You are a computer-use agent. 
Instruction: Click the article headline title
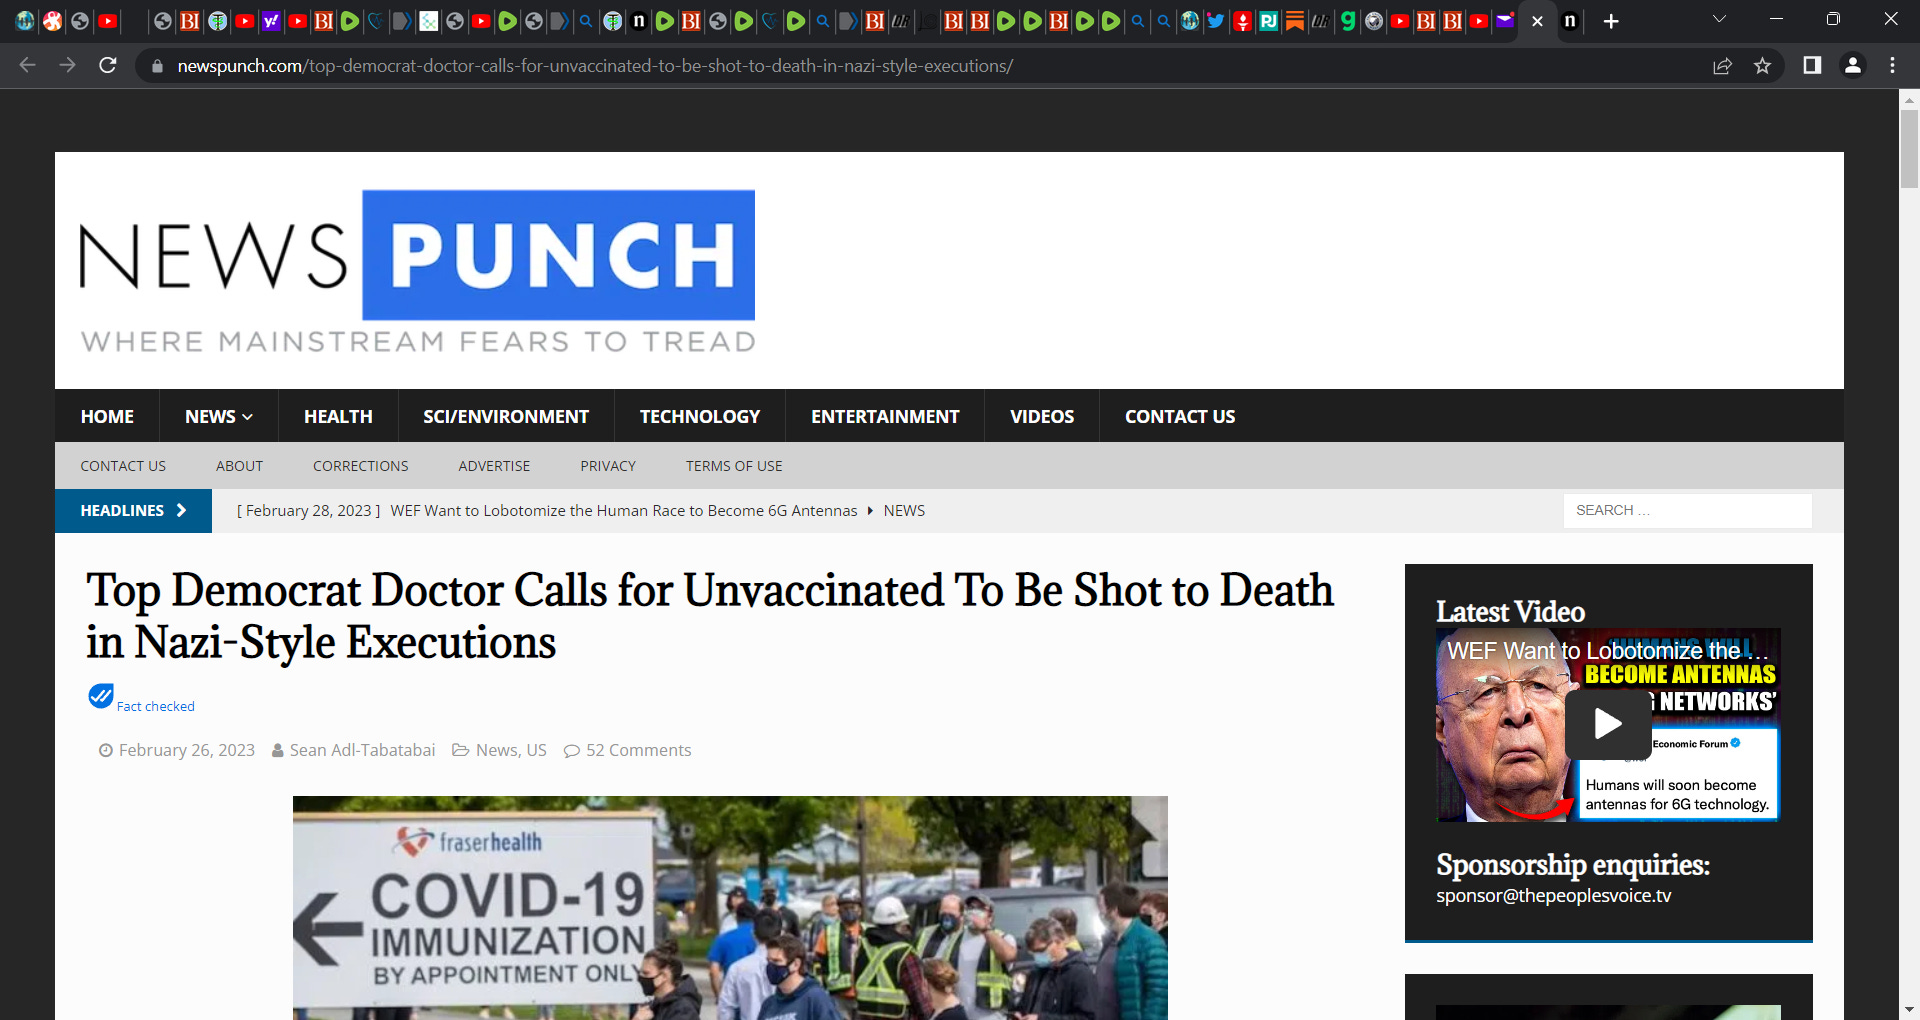710,616
